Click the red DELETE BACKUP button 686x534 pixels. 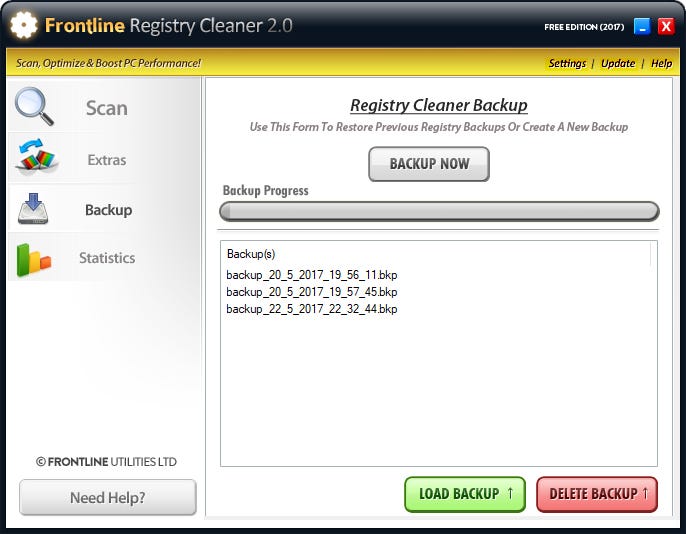click(x=597, y=494)
